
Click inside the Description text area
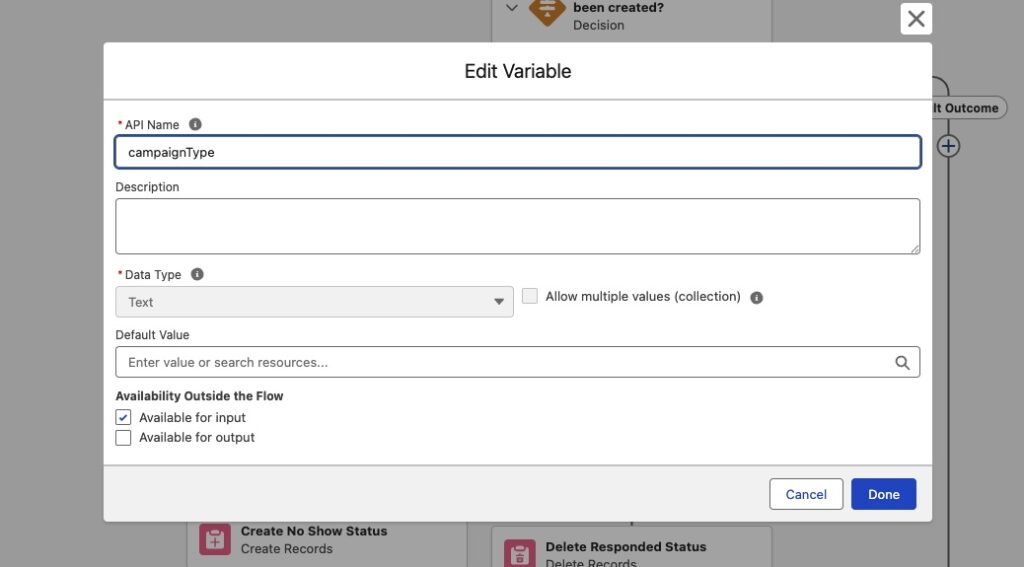[x=517, y=225]
